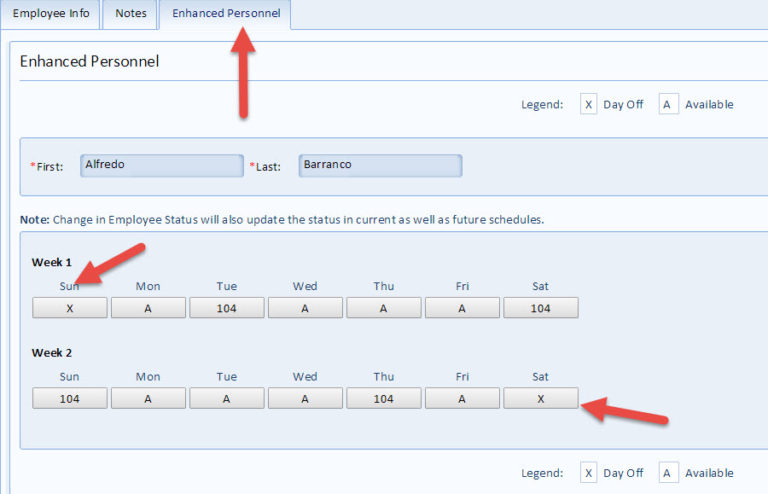768x494 pixels.
Task: Toggle Week 2 Tuesday availability button
Action: click(226, 399)
